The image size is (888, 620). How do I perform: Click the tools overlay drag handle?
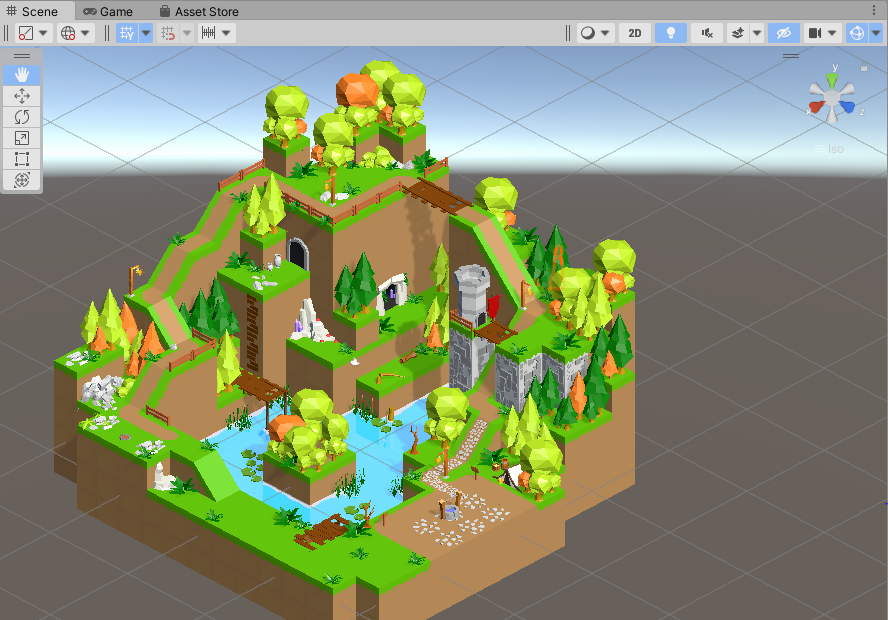click(x=22, y=55)
